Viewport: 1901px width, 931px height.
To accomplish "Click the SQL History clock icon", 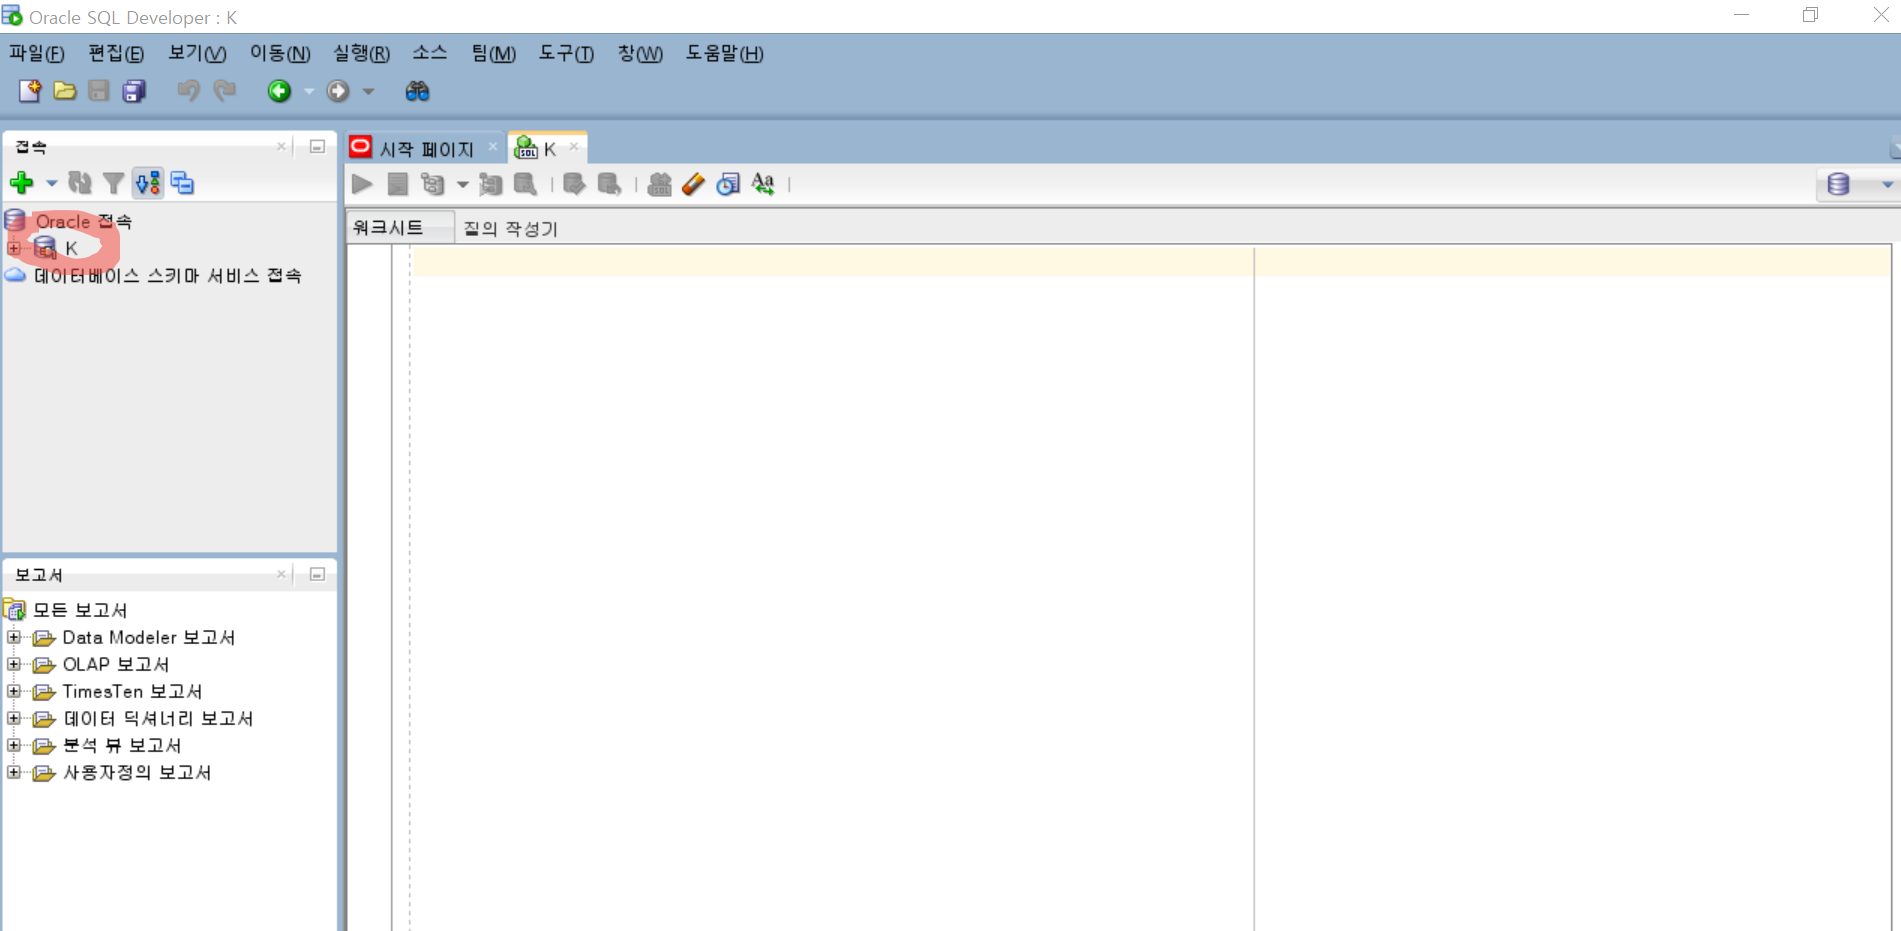I will (728, 184).
